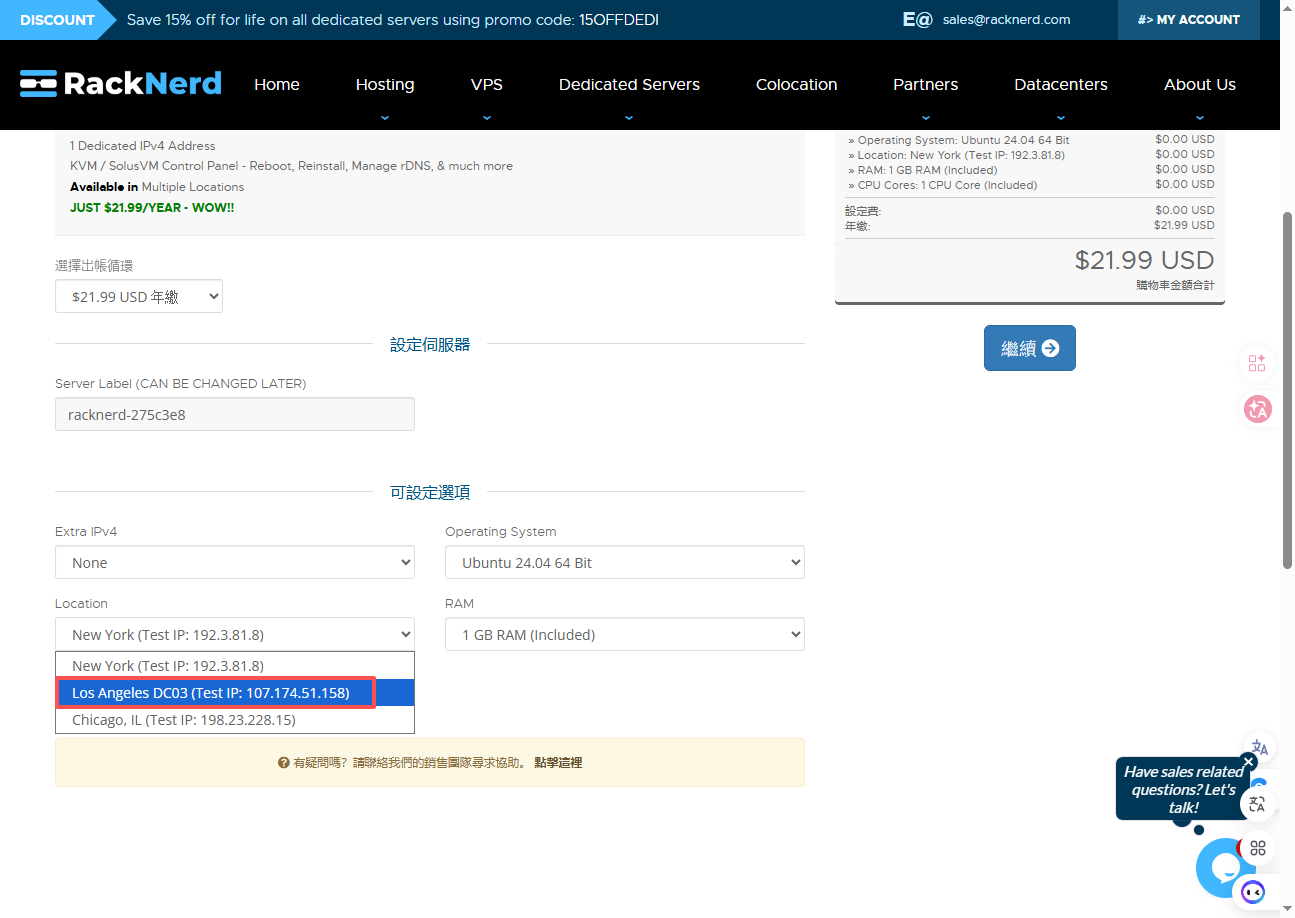Click the sales@racknerd.com email link
This screenshot has height=918, width=1295.
click(x=1007, y=19)
